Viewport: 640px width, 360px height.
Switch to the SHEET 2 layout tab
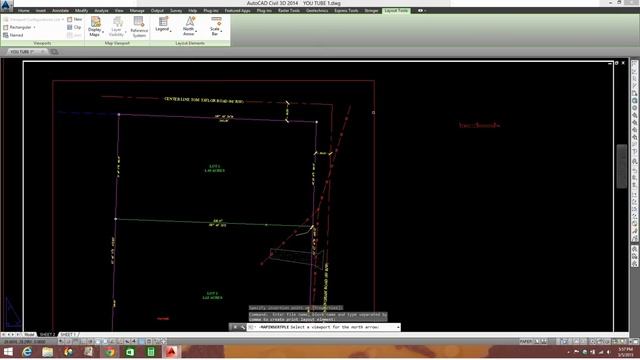click(47, 334)
